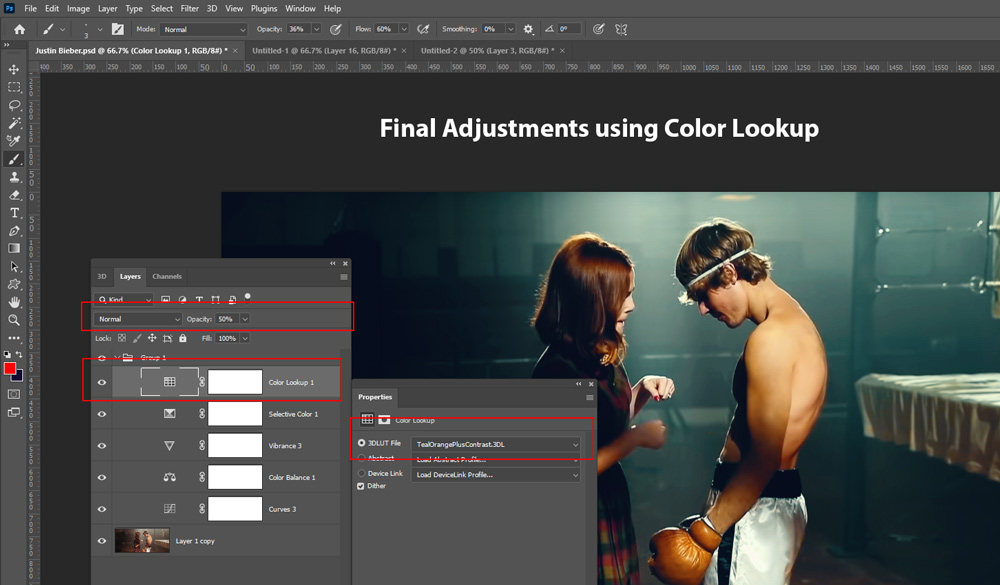Change the screen mode

[14, 412]
